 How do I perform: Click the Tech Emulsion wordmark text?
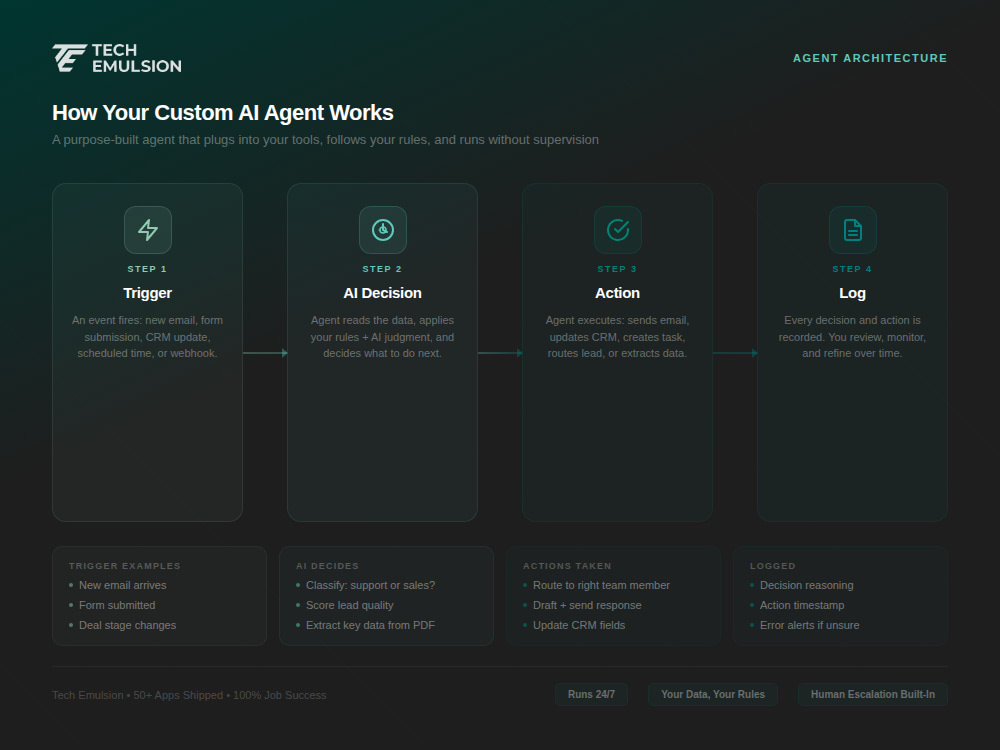[x=136, y=58]
